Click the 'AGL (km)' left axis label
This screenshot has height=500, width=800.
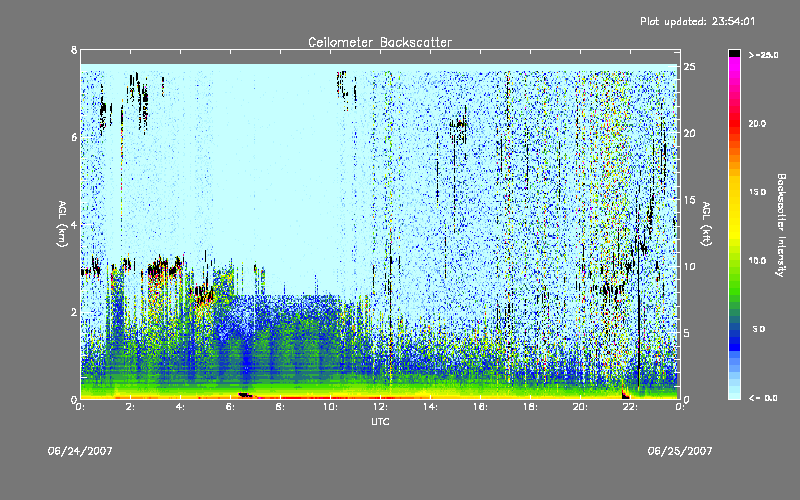point(62,224)
